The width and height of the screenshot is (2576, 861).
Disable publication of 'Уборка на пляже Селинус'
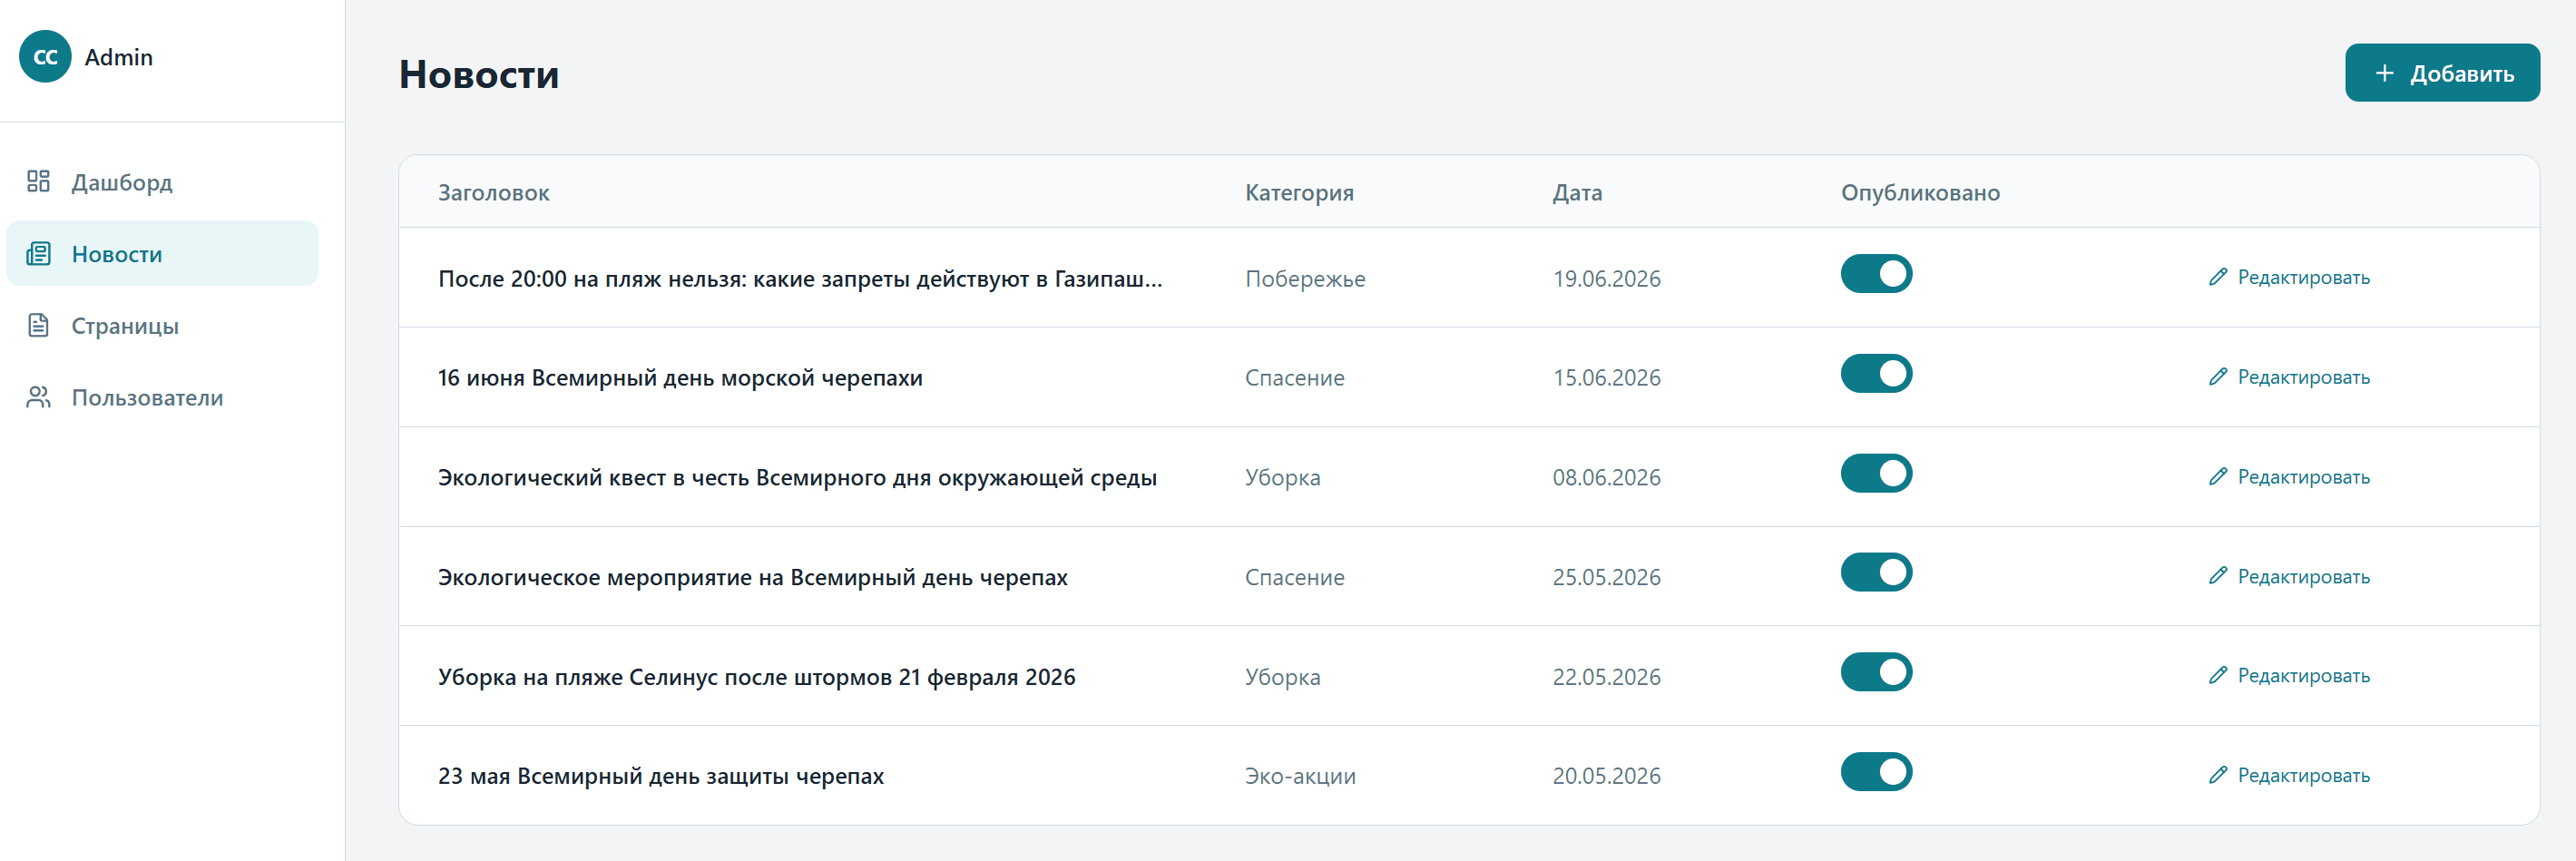point(1876,672)
